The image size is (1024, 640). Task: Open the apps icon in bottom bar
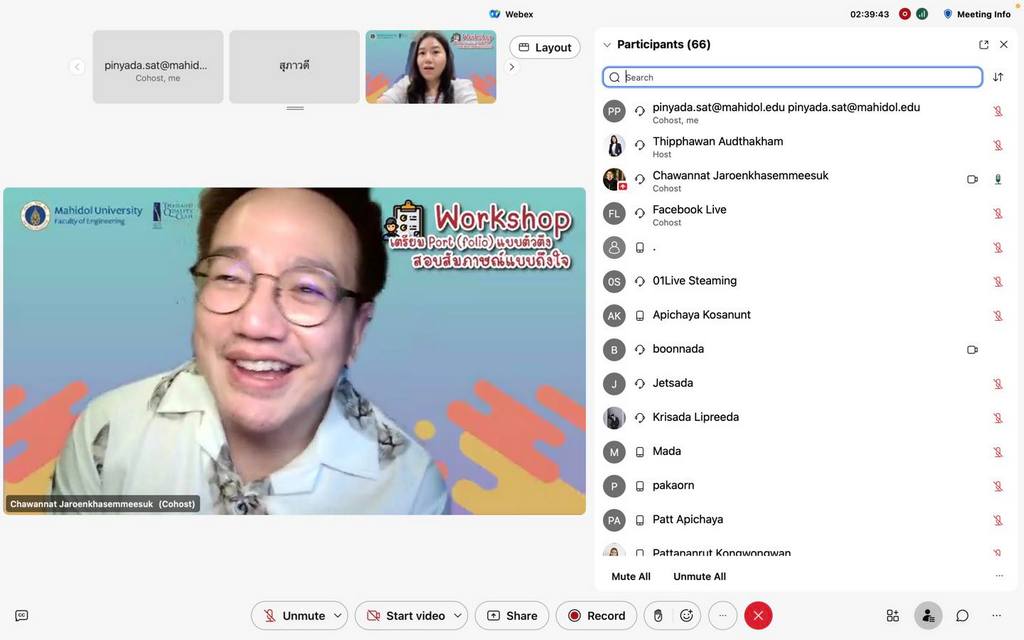[893, 616]
